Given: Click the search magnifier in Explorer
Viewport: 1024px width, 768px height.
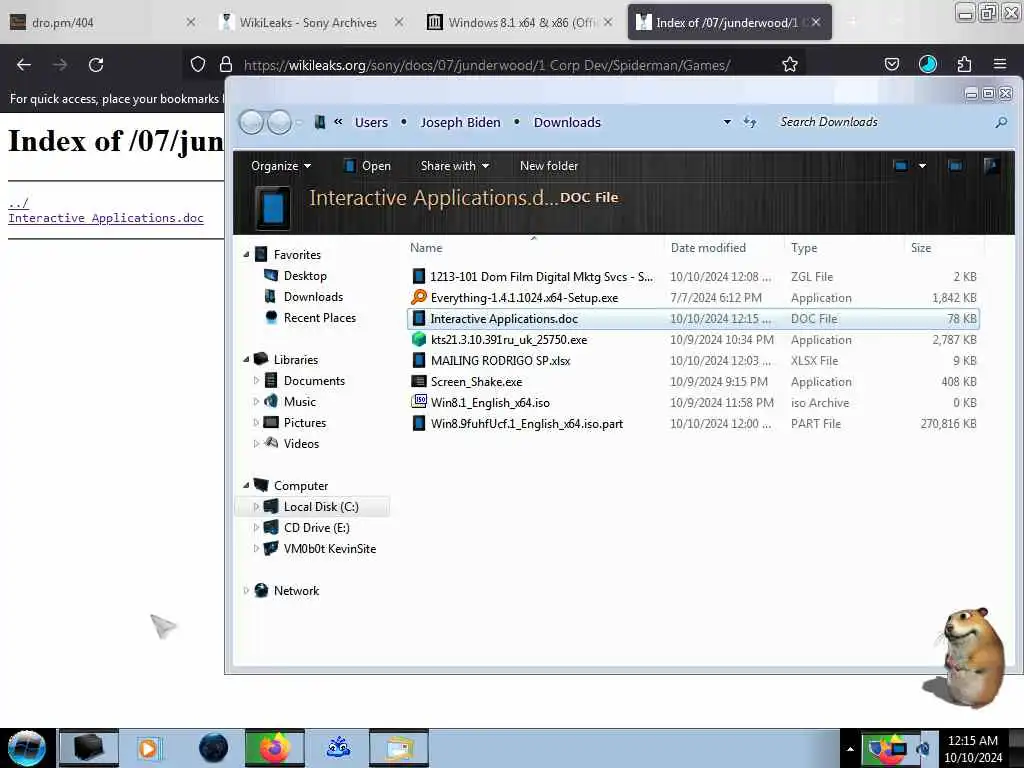Looking at the screenshot, I should click(x=1000, y=122).
